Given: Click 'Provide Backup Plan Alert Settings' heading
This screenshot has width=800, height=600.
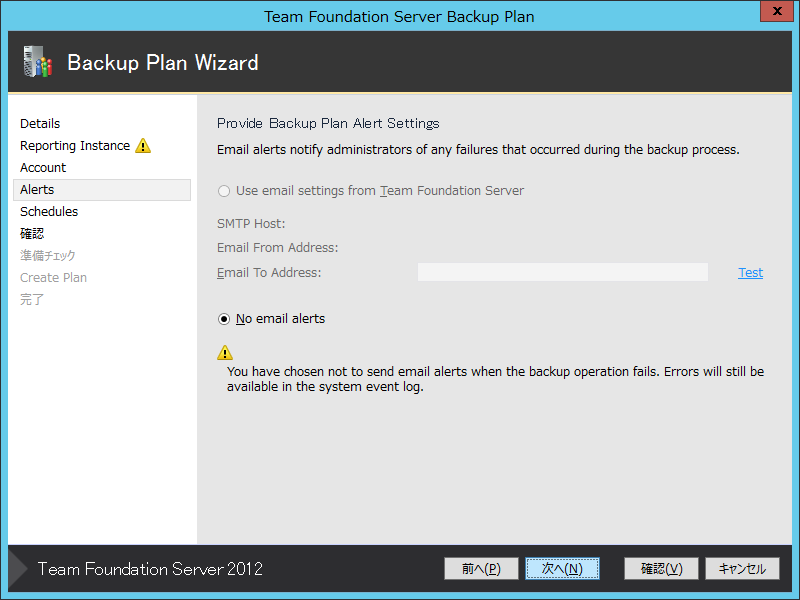Looking at the screenshot, I should tap(328, 123).
